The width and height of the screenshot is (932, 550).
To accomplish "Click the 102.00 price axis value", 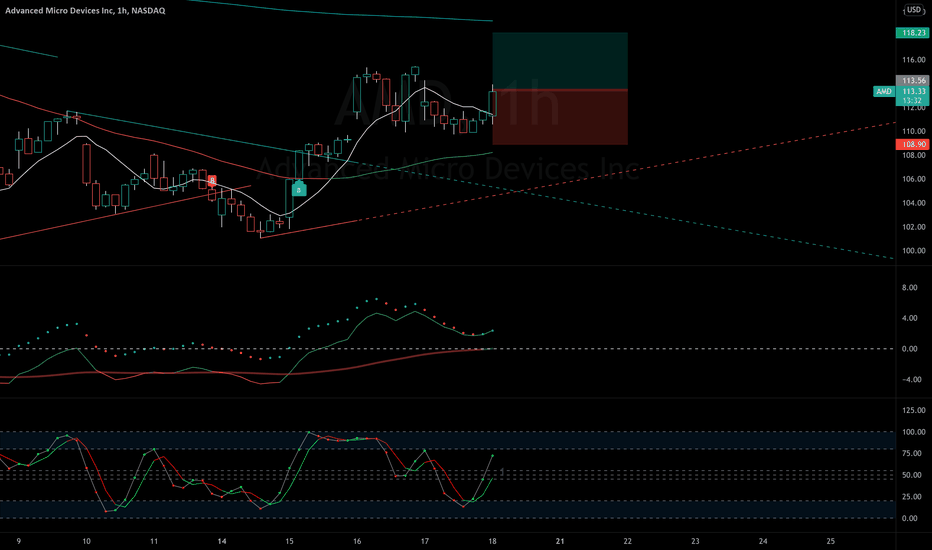I will (914, 227).
